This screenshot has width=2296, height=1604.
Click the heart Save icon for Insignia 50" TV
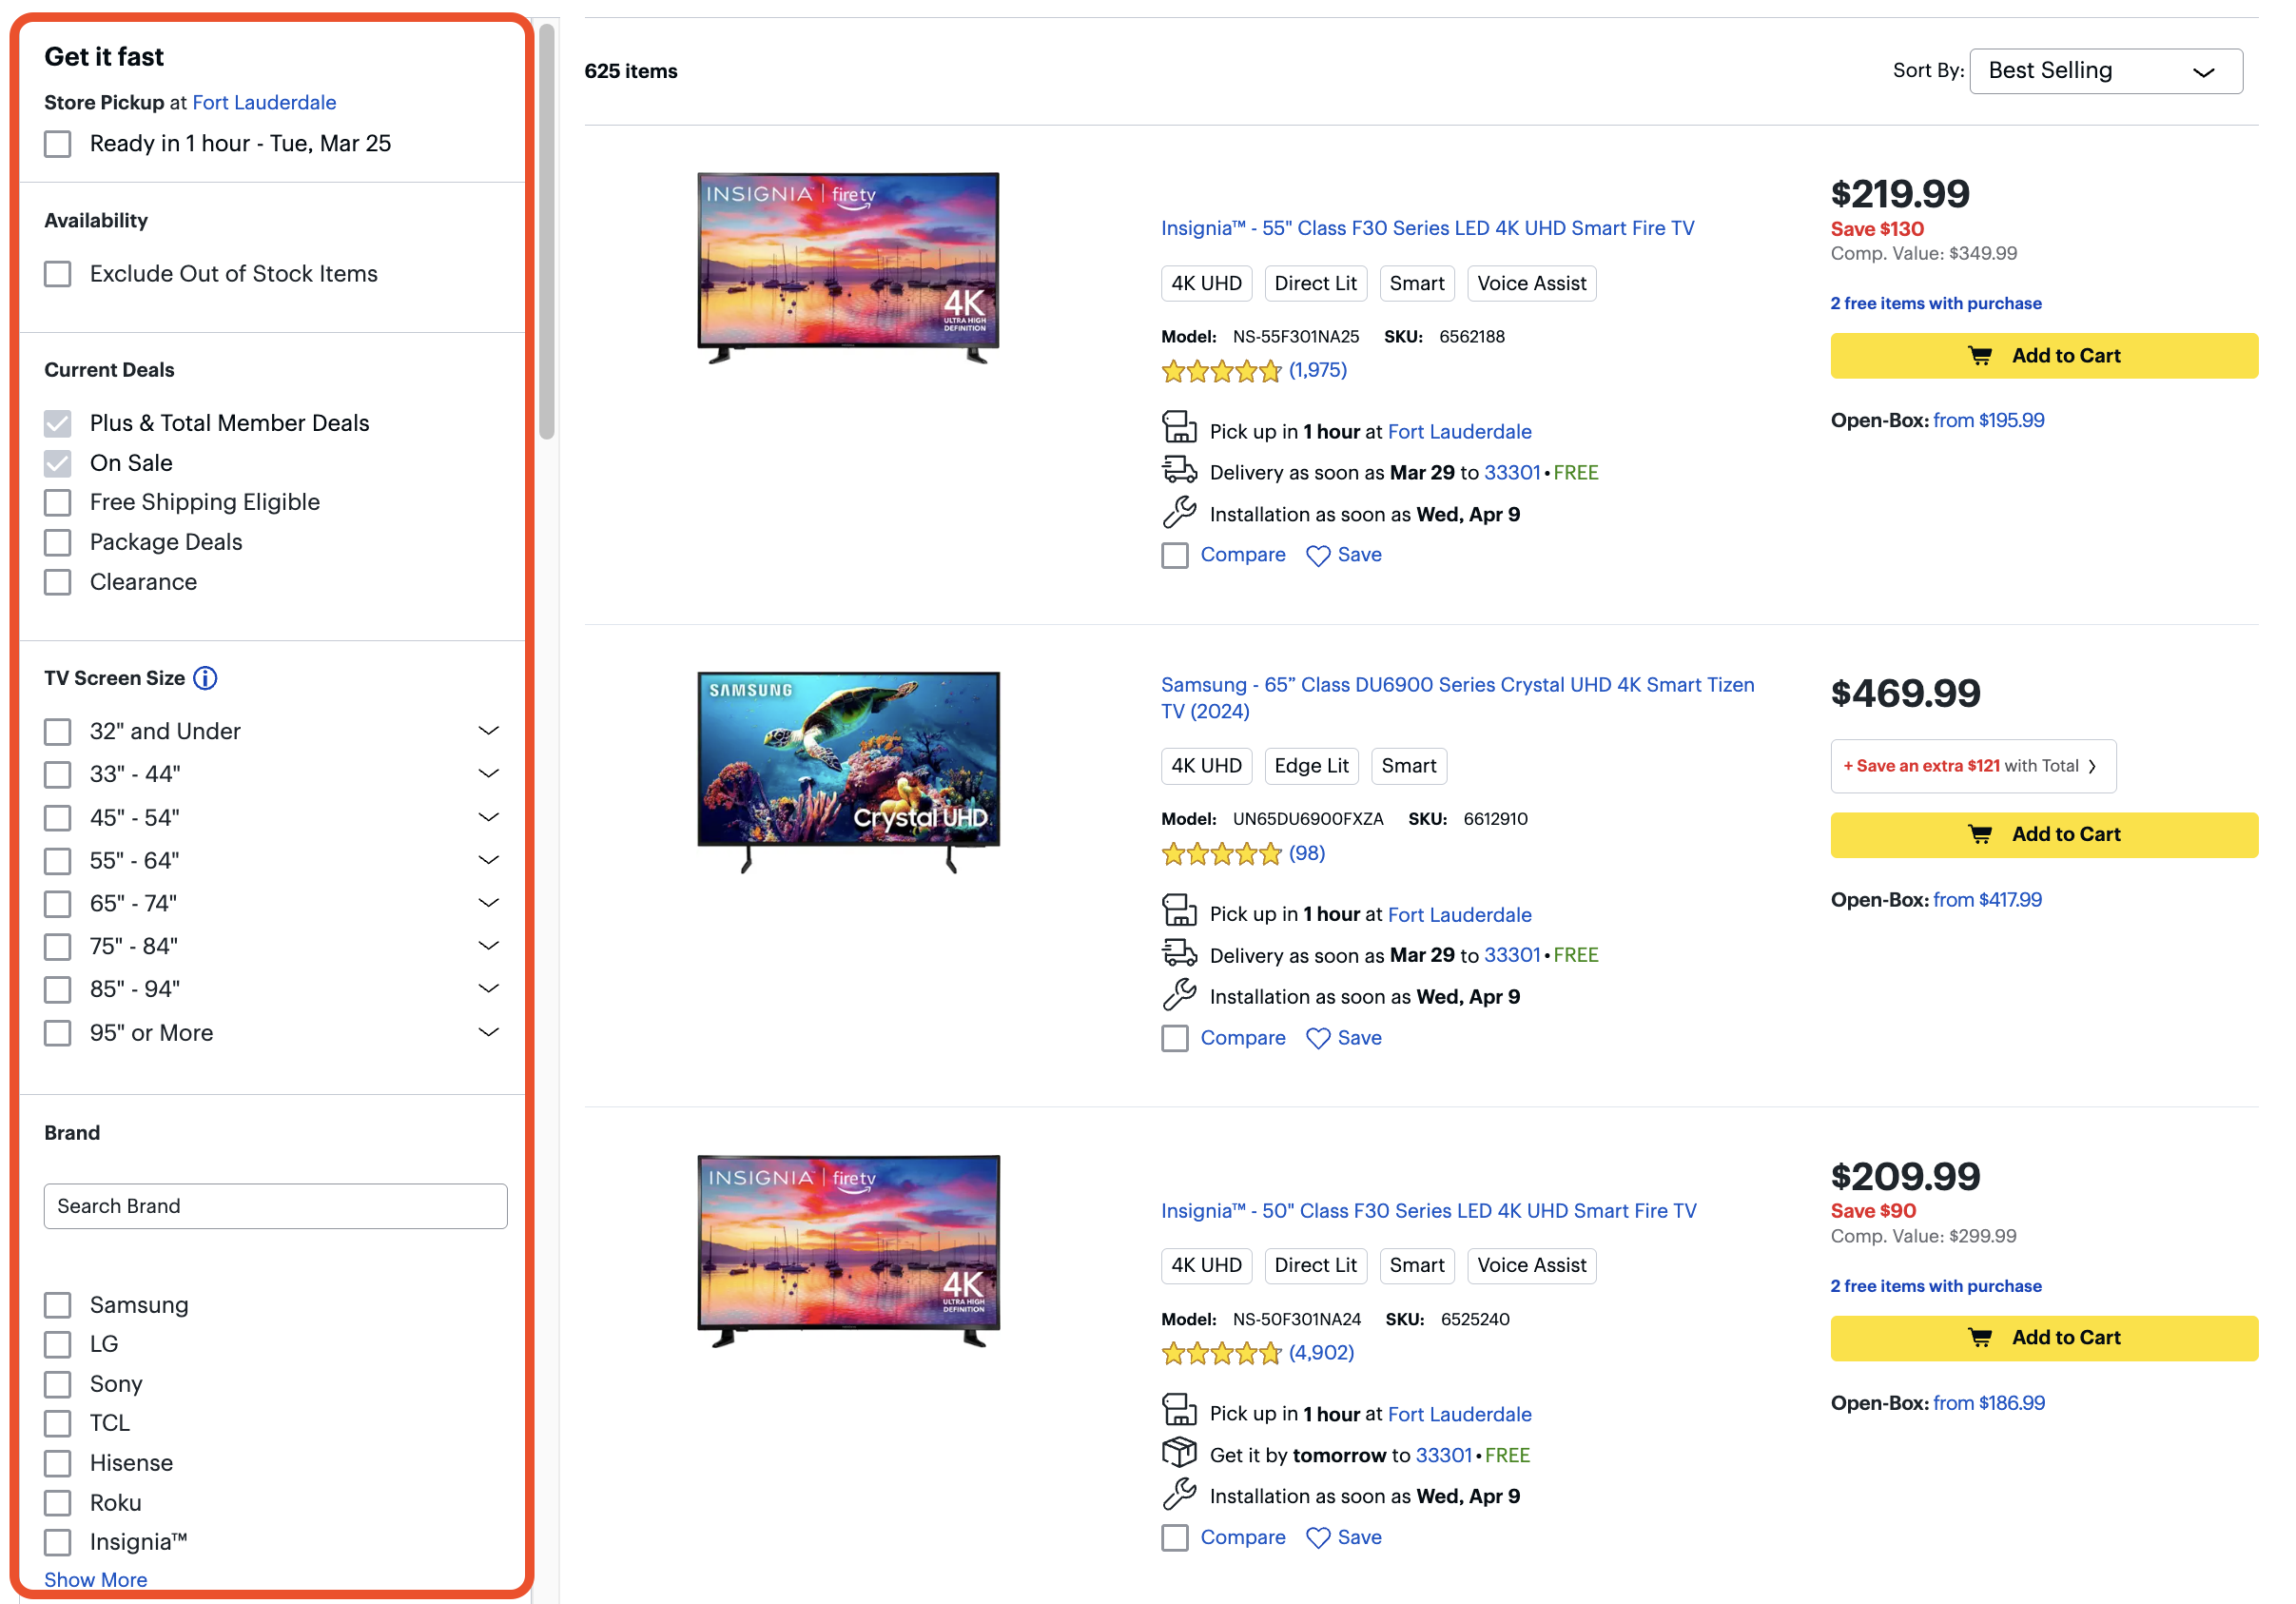1318,1538
